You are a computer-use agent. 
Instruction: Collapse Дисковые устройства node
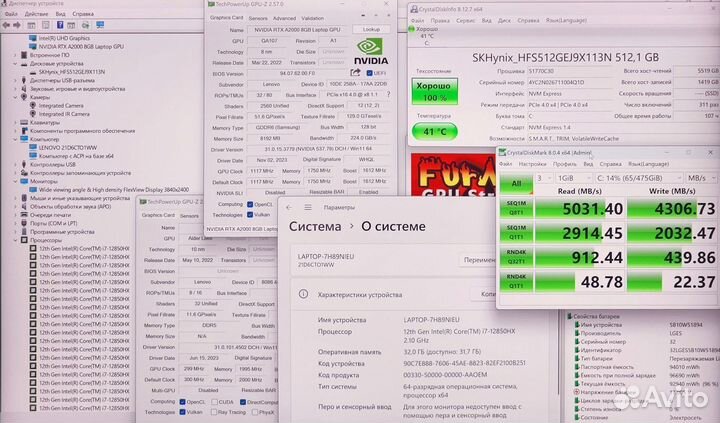tap(15, 63)
